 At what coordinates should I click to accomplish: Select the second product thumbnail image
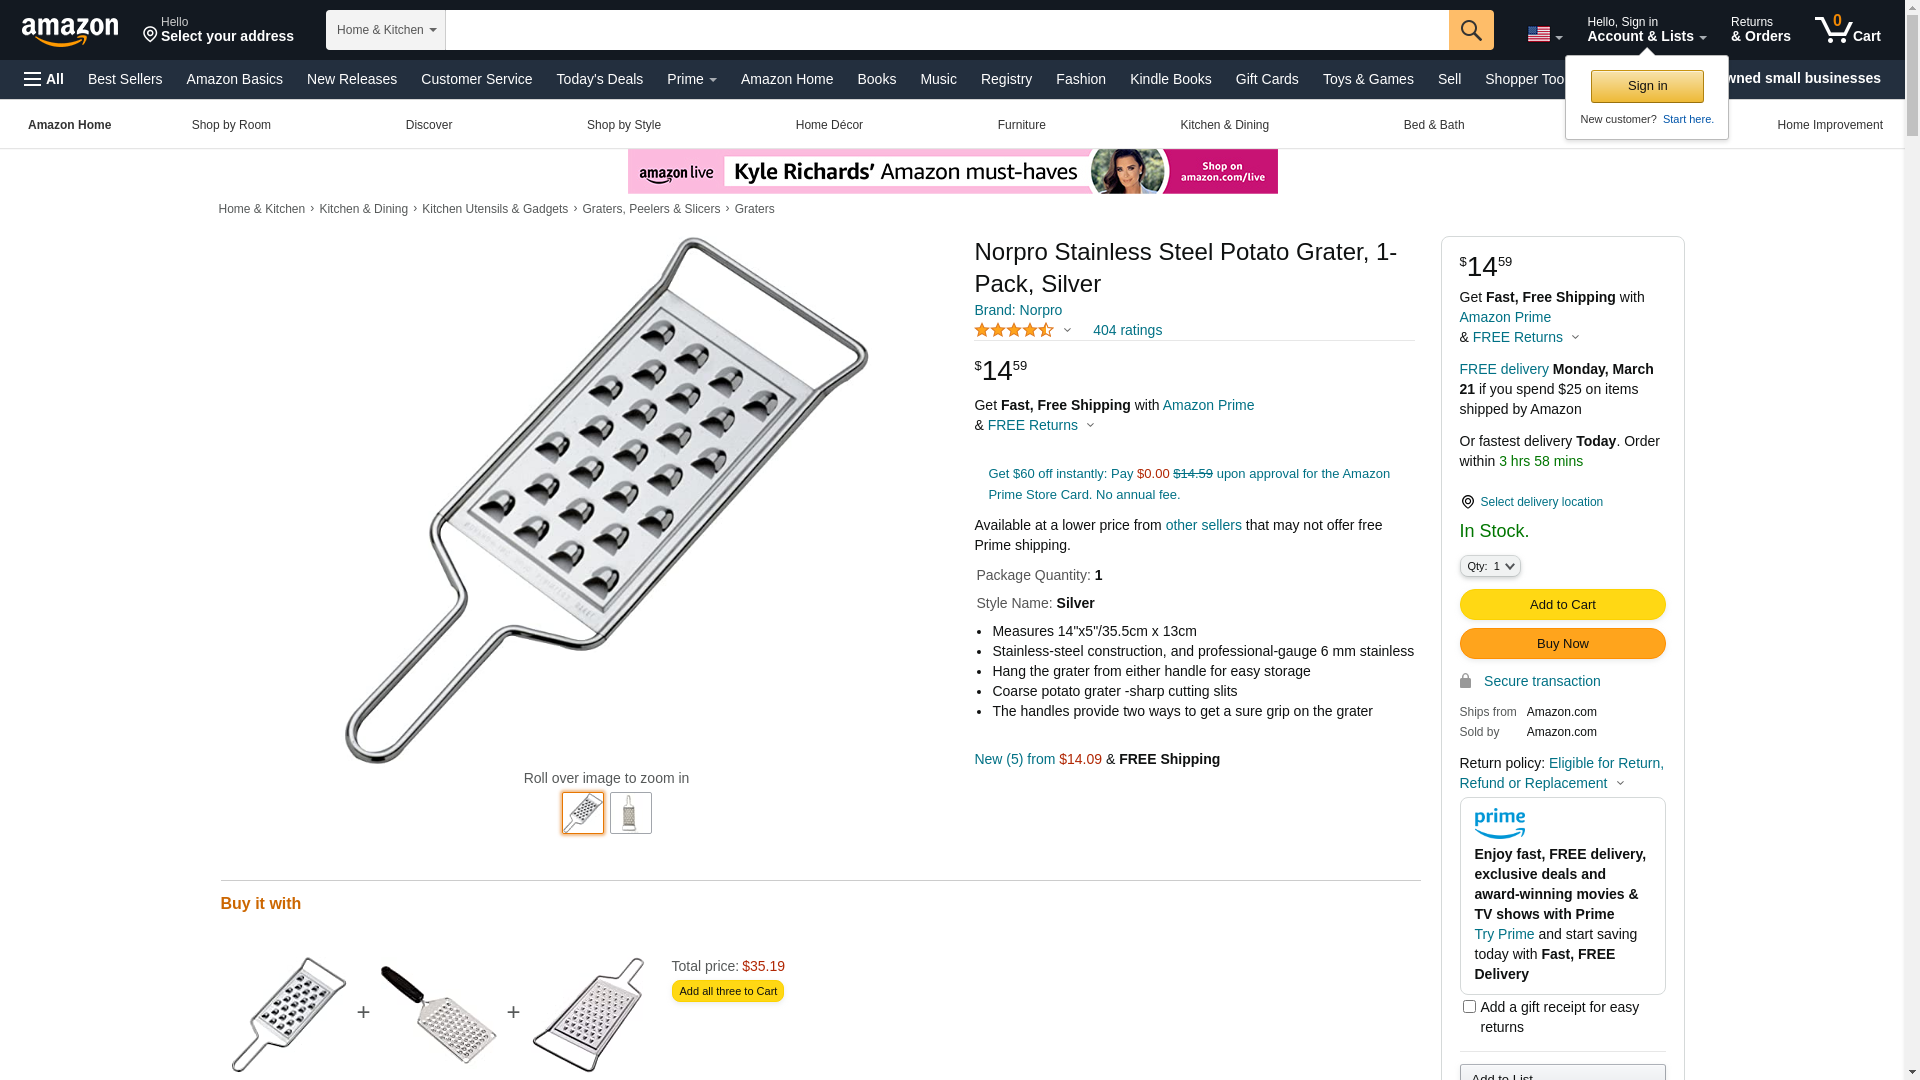tap(631, 813)
